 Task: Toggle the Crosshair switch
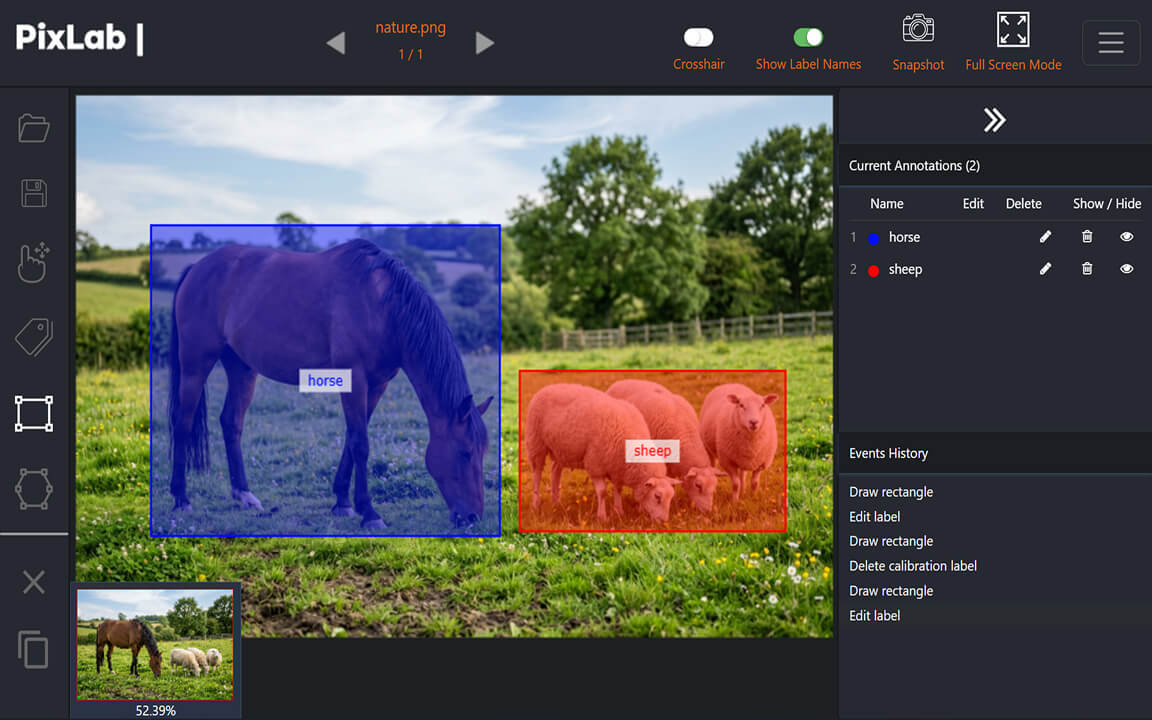[698, 37]
